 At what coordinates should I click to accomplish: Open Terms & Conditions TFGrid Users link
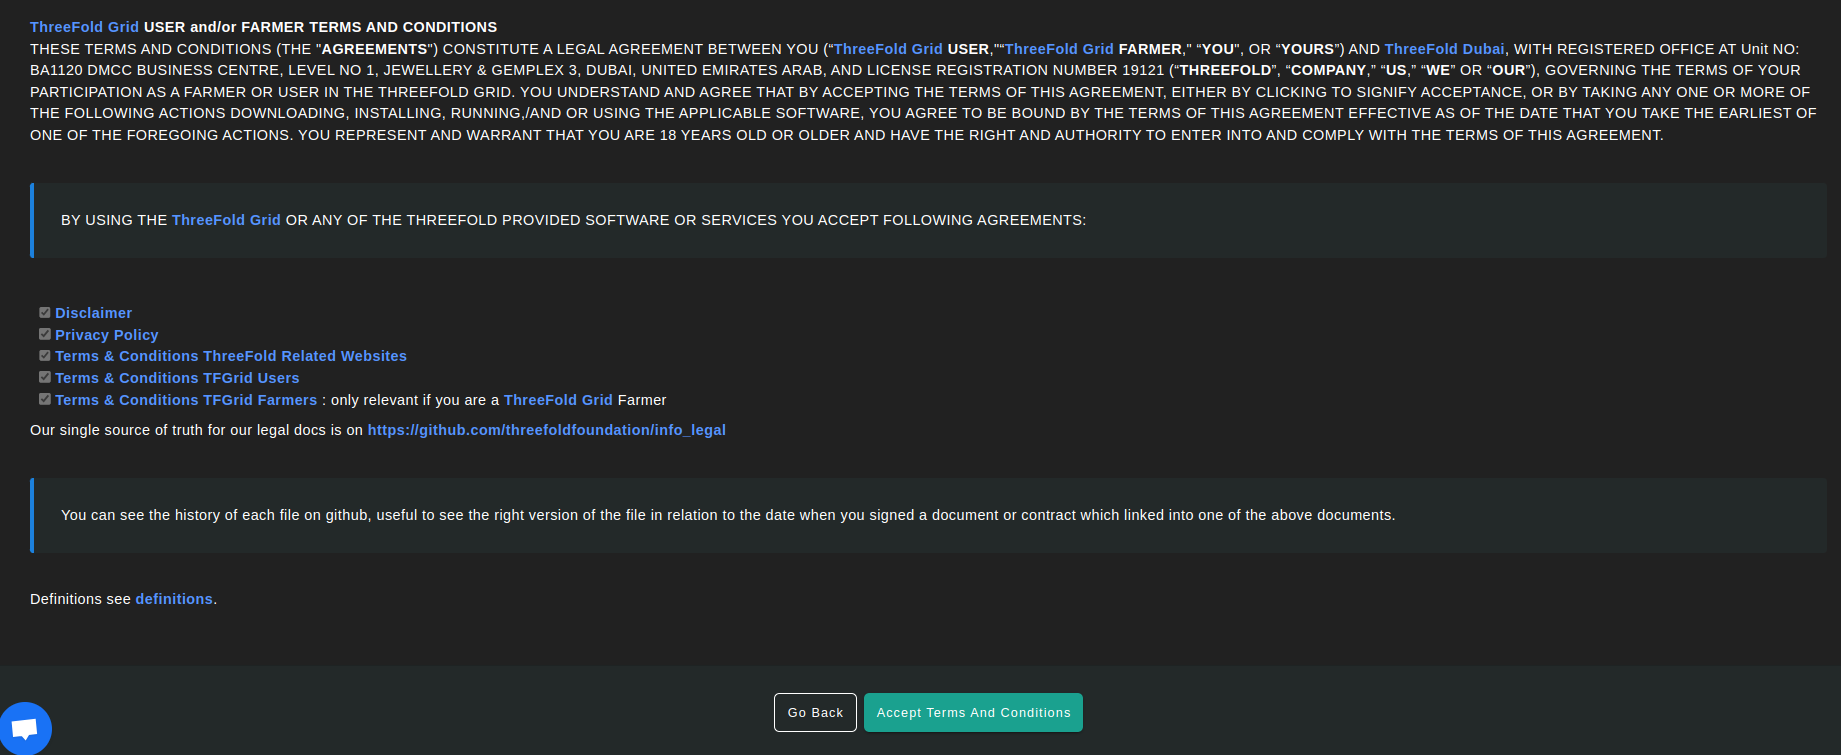[x=177, y=378]
